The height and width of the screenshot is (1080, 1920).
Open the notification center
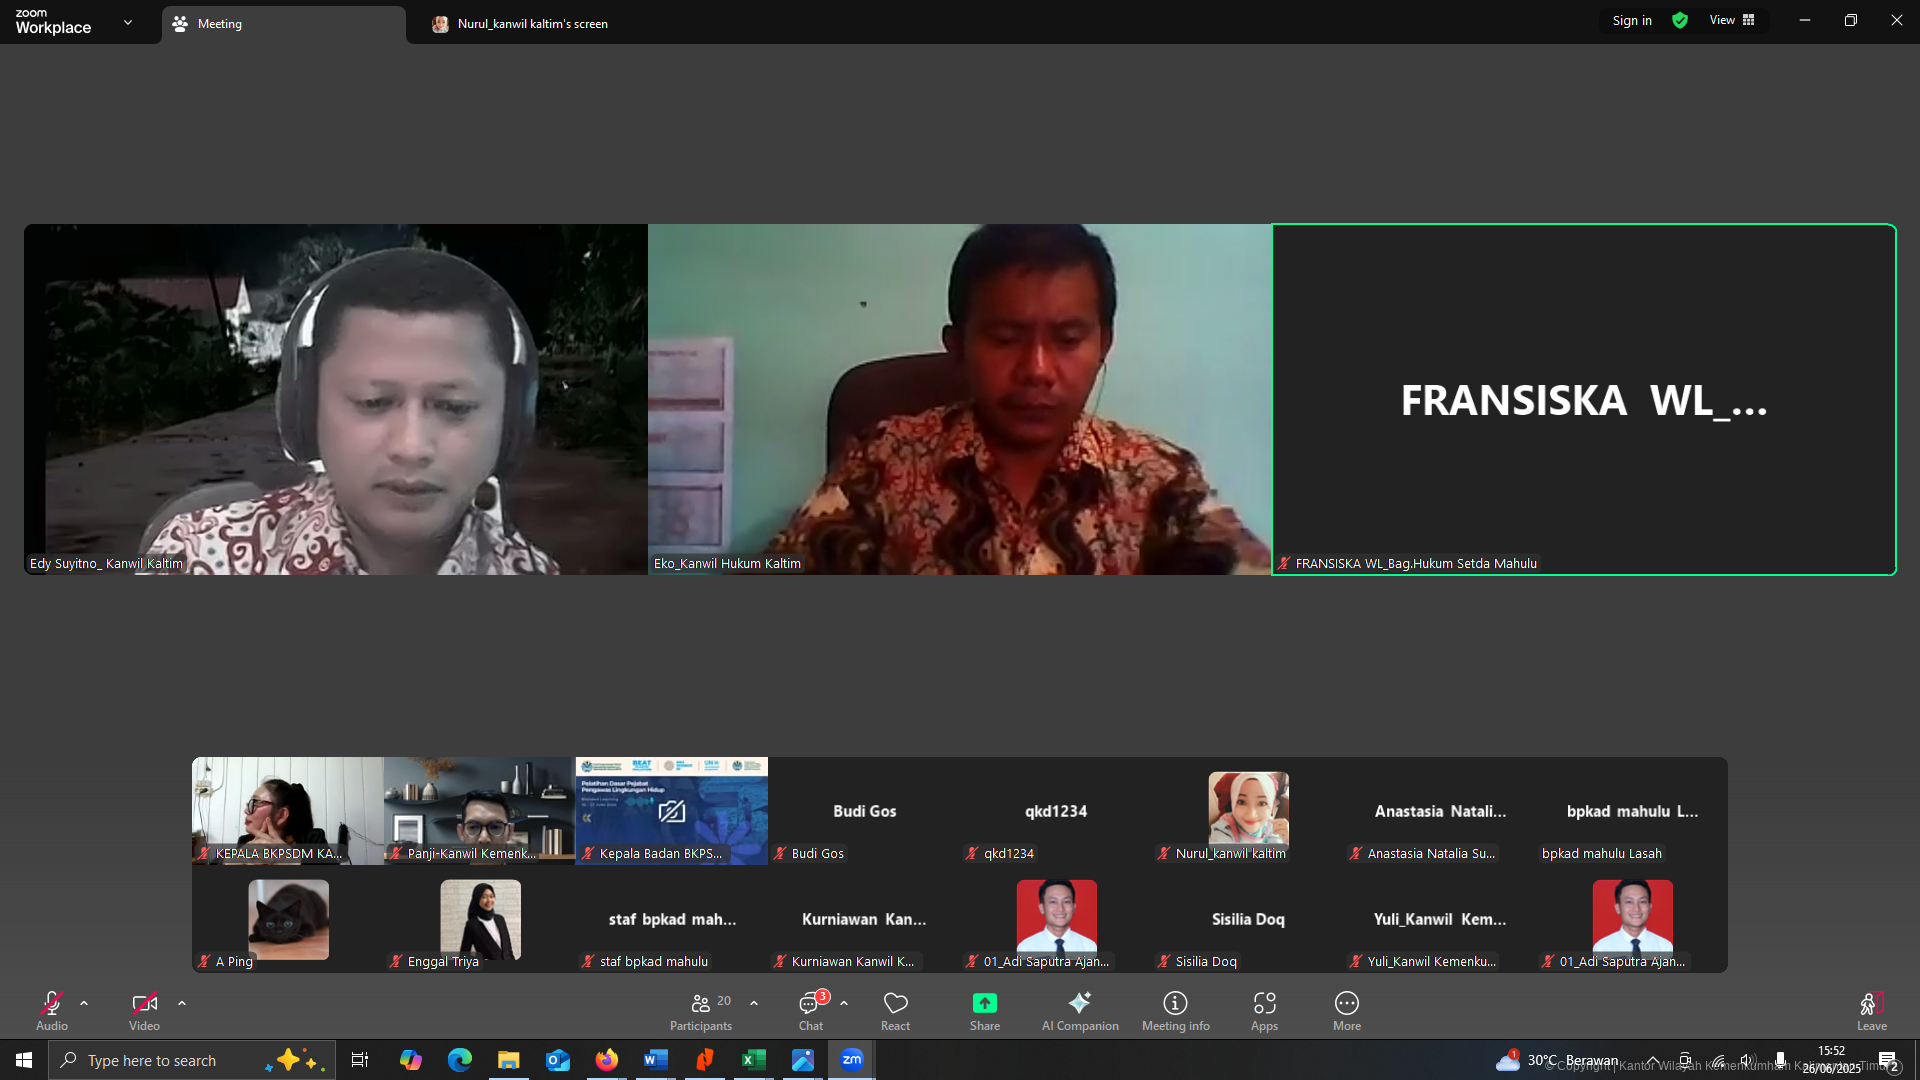click(x=1888, y=1060)
